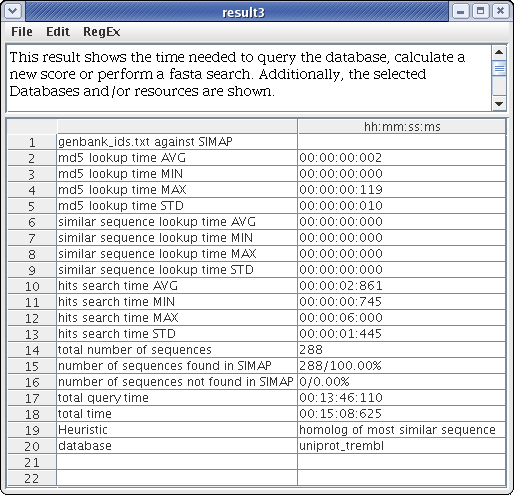The width and height of the screenshot is (514, 495).
Task: Click the description scroll up arrow
Action: pyautogui.click(x=499, y=52)
